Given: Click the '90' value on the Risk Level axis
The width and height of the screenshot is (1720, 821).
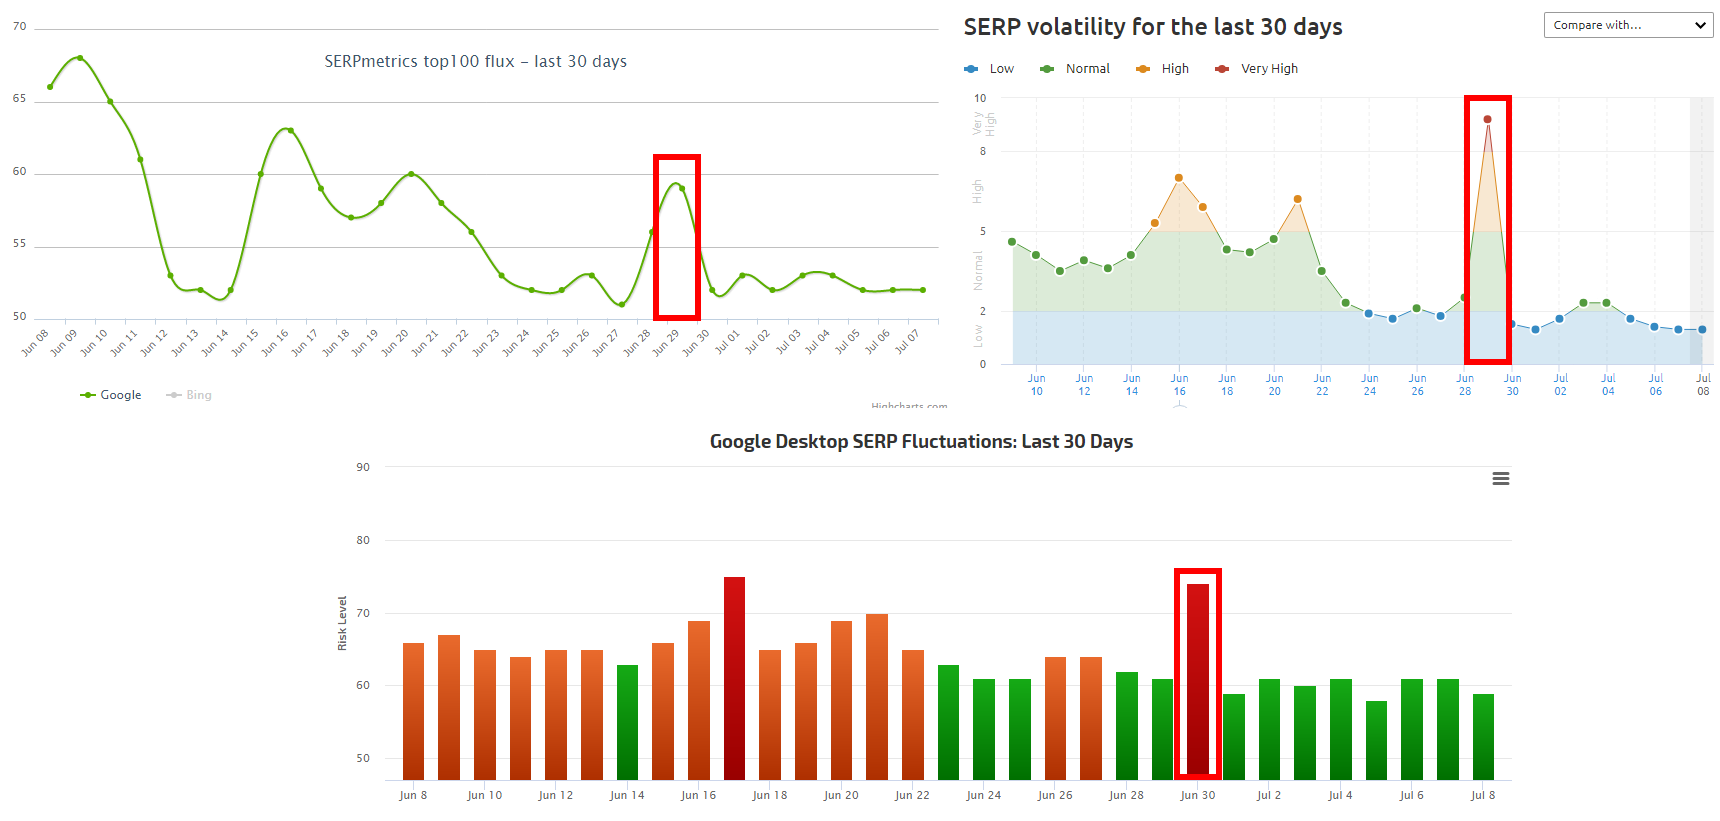Looking at the screenshot, I should pos(363,467).
